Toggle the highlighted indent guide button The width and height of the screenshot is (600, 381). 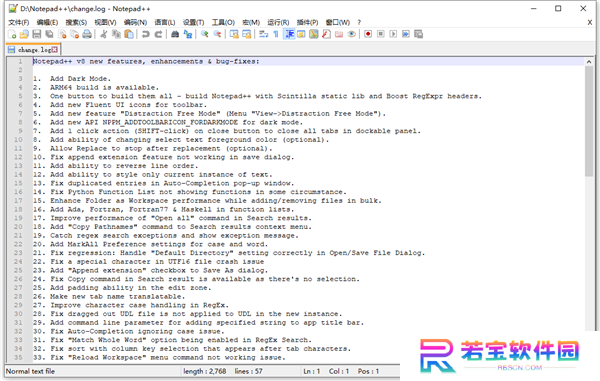coord(289,34)
